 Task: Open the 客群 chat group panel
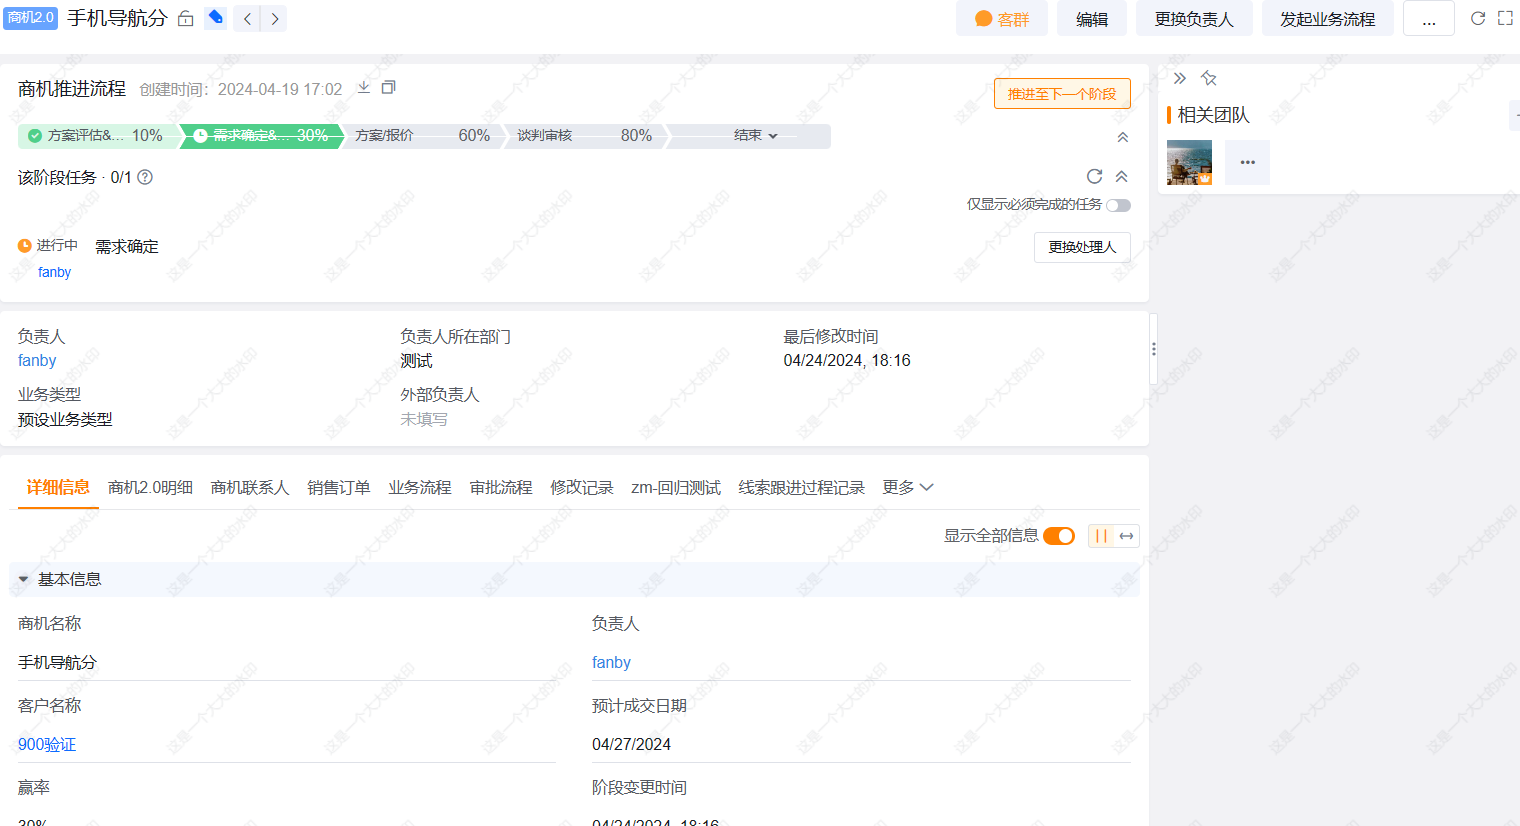click(1001, 18)
